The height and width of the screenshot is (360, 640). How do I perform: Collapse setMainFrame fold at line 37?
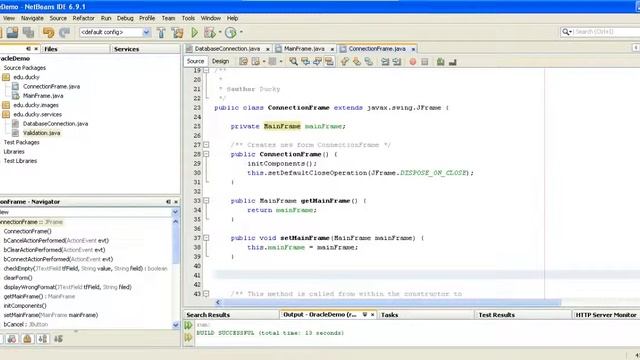[206, 238]
